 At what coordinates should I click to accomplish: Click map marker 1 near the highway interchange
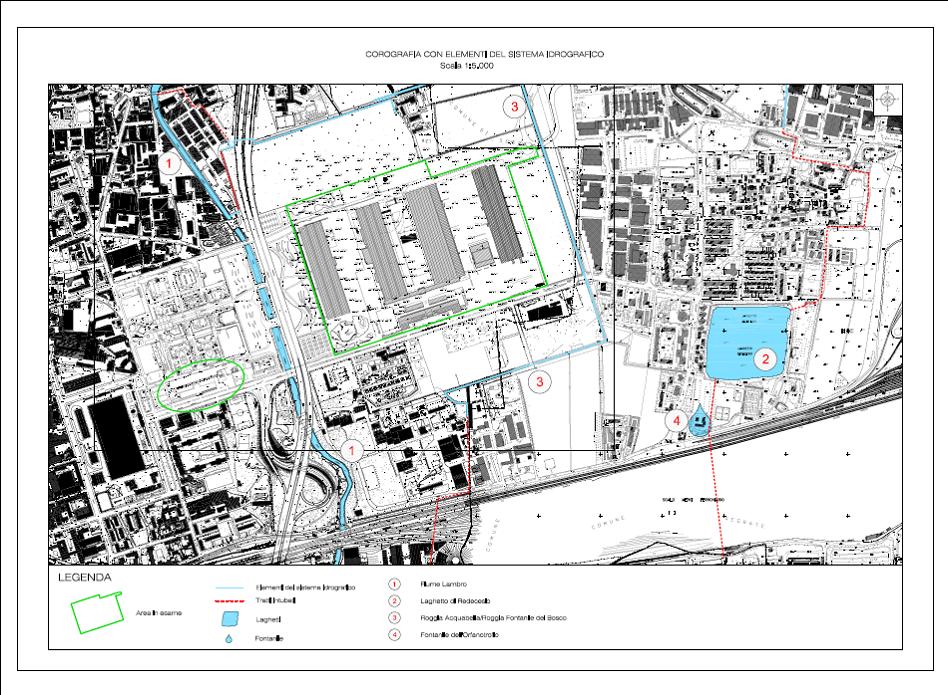pos(352,451)
